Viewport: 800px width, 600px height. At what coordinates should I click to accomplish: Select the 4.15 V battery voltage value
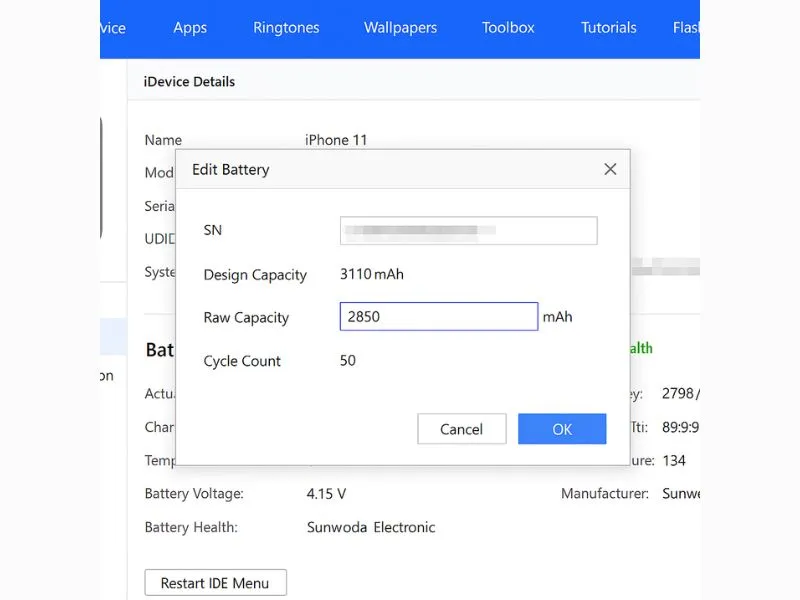(327, 494)
